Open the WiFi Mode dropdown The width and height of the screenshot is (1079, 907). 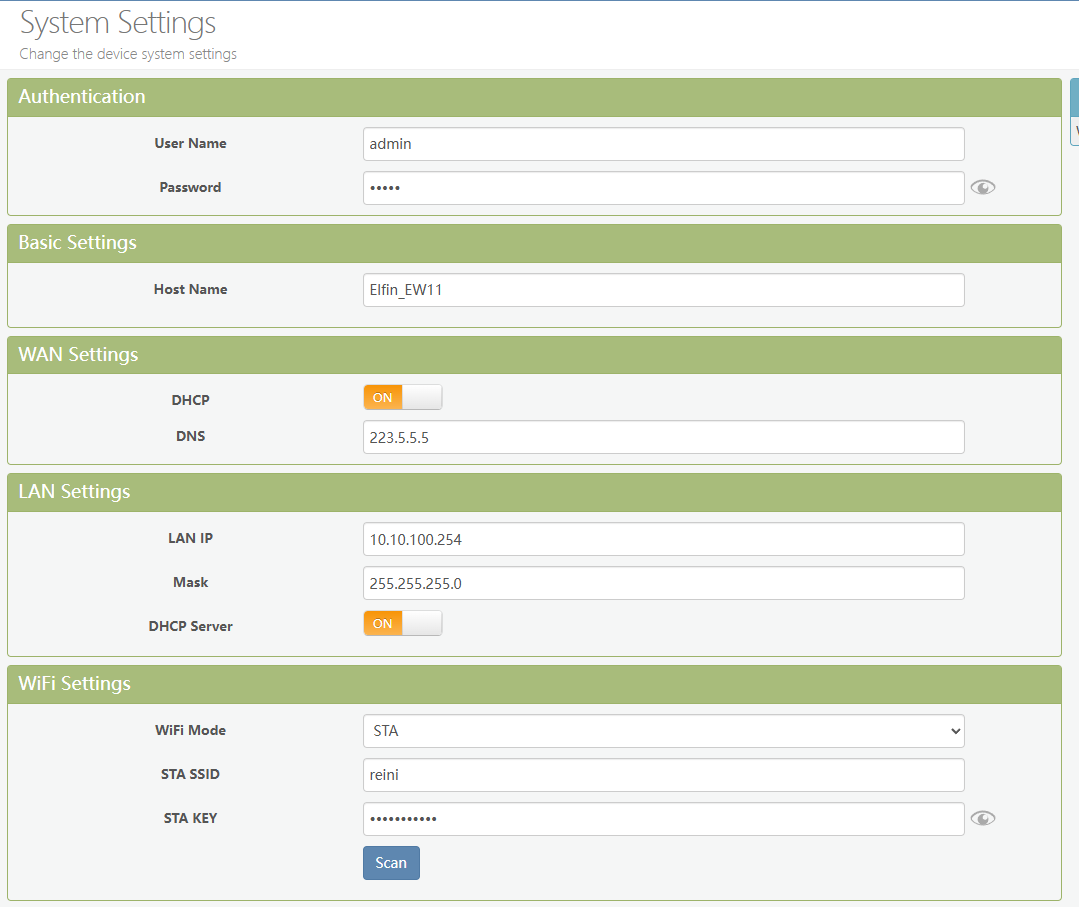tap(663, 731)
